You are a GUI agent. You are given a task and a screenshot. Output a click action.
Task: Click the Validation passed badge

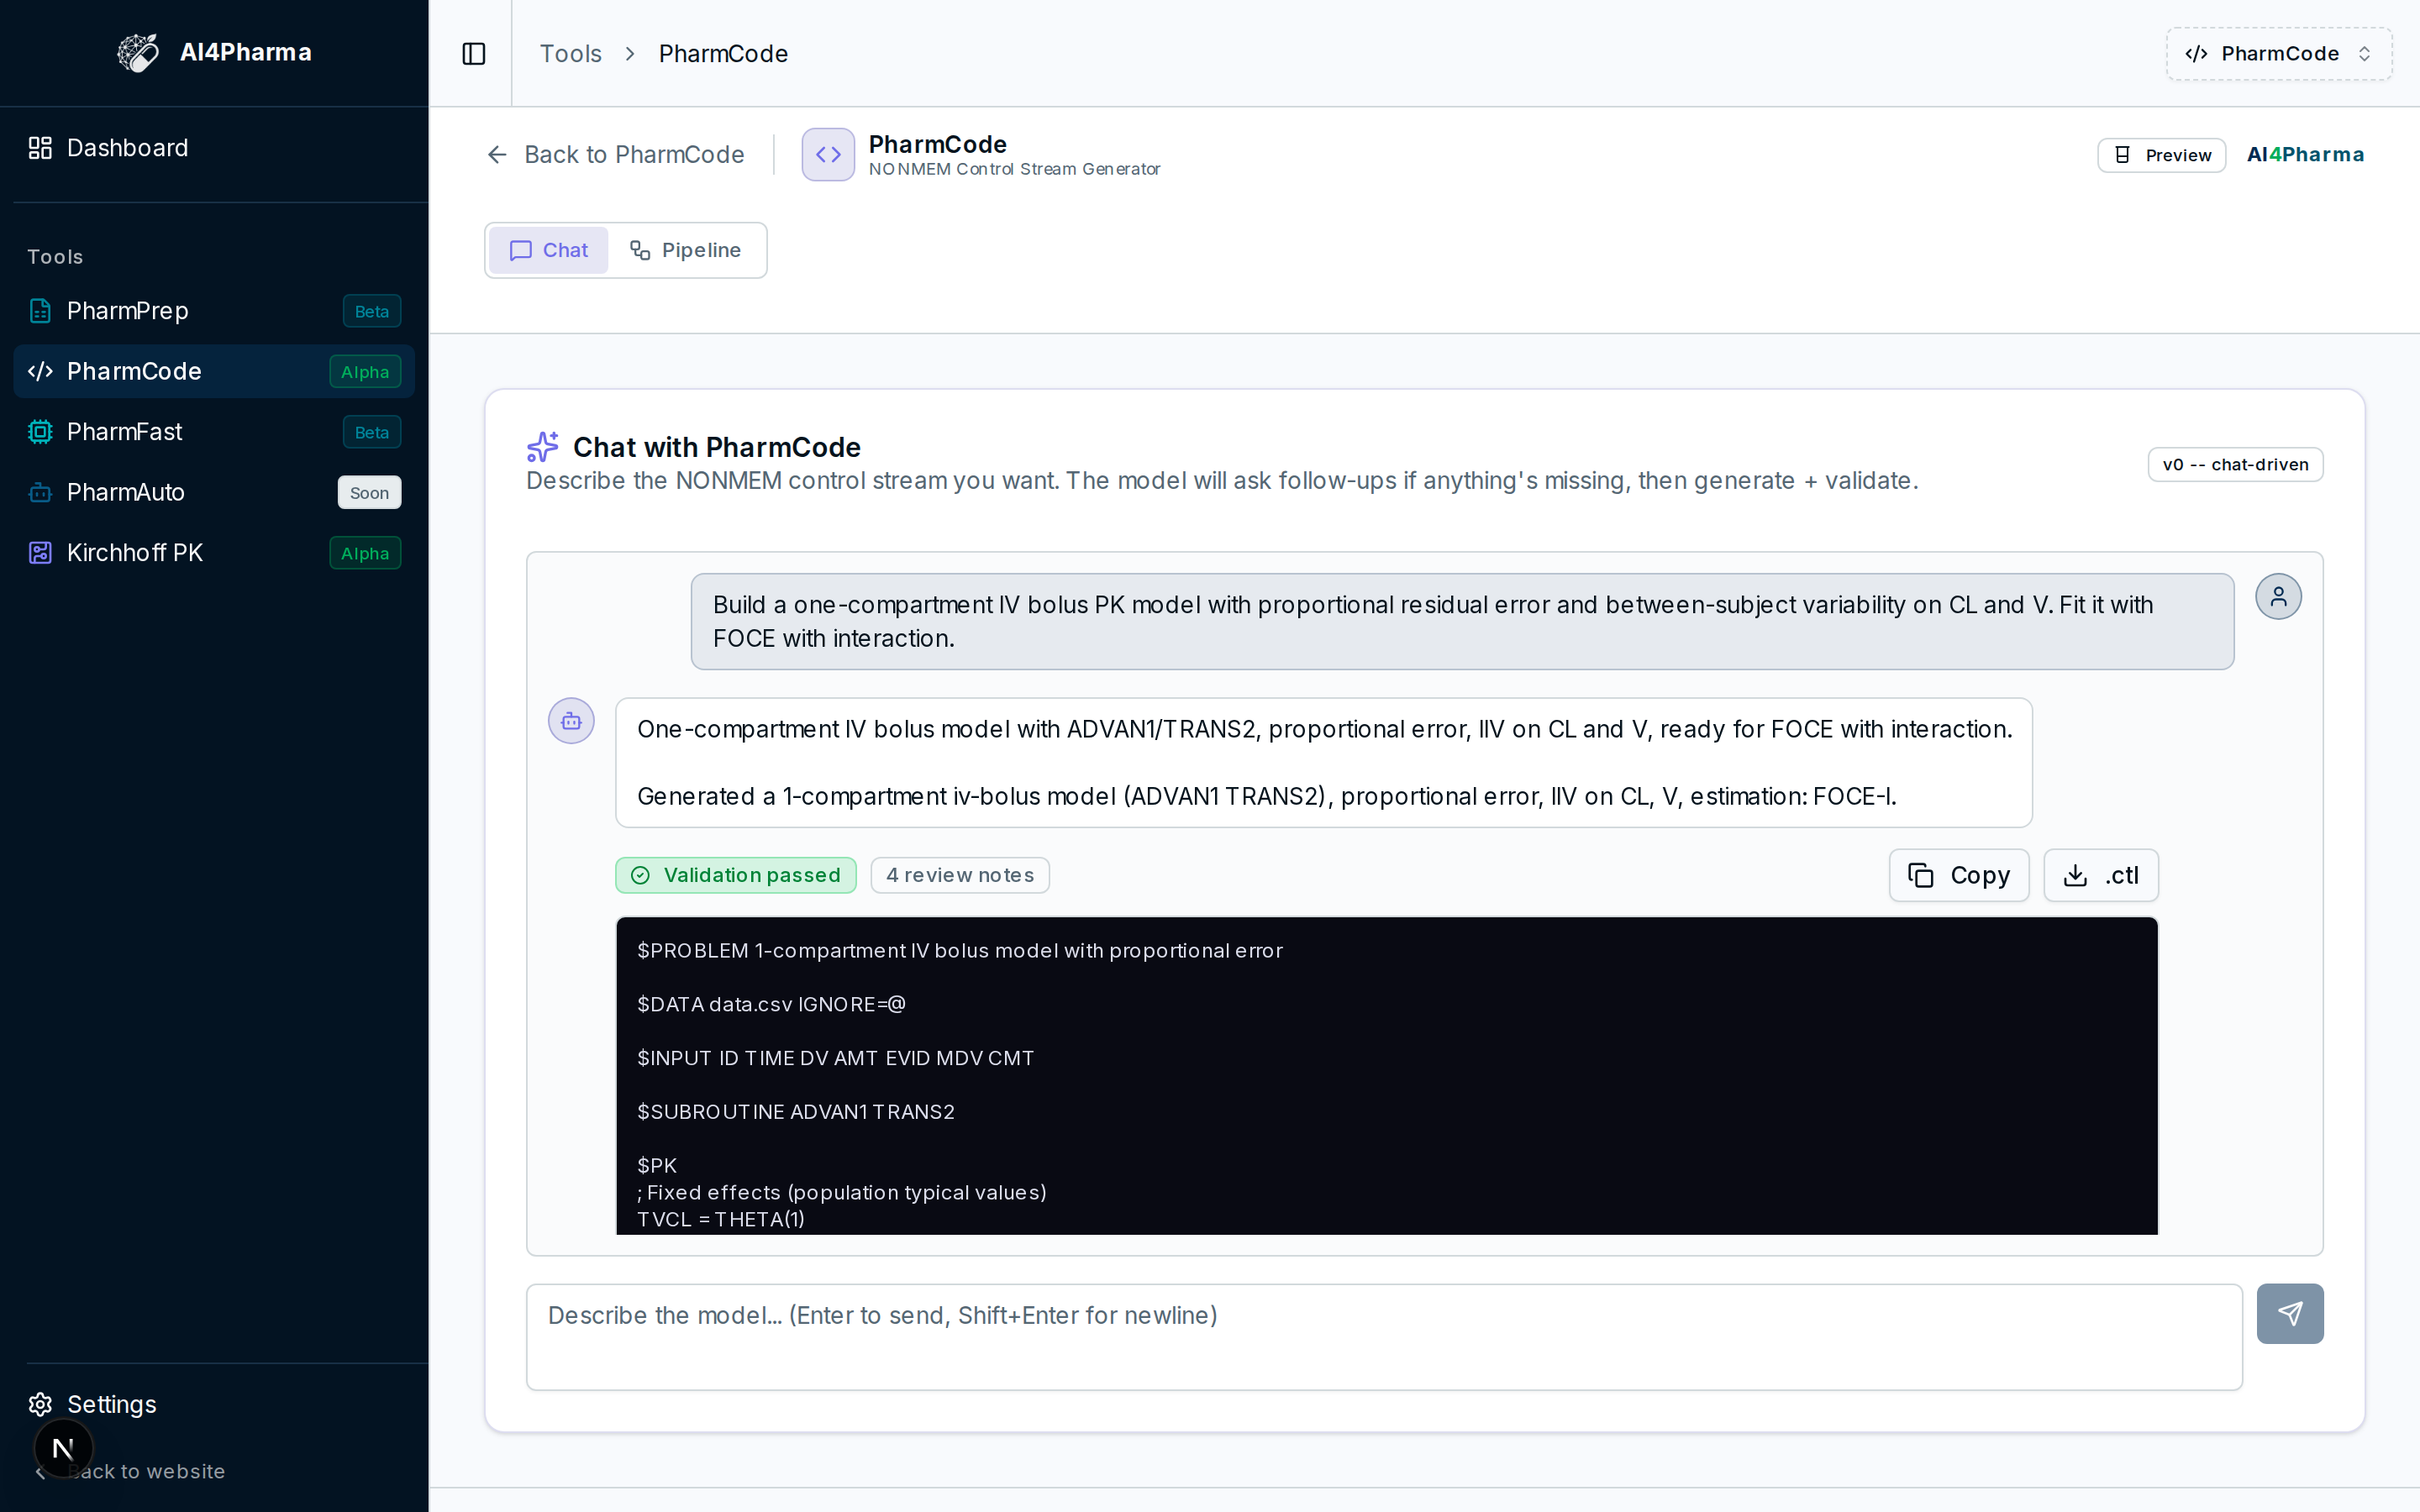pos(735,875)
